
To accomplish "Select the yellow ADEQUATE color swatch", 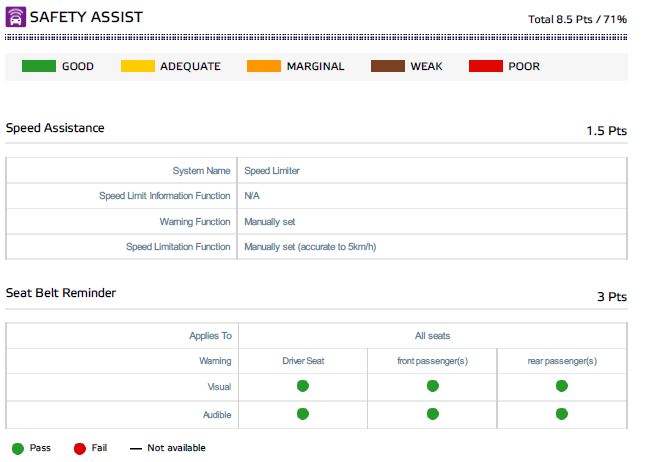I will coord(137,67).
